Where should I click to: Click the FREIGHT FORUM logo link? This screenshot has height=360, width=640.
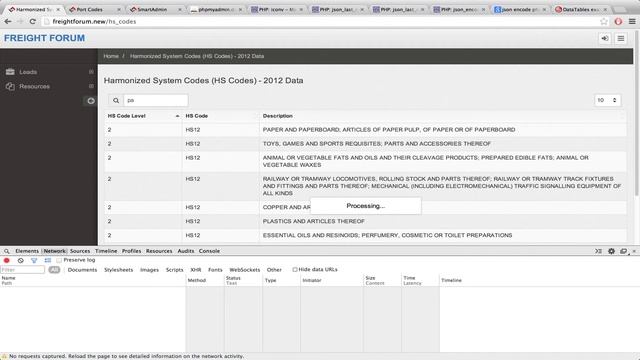(x=44, y=38)
